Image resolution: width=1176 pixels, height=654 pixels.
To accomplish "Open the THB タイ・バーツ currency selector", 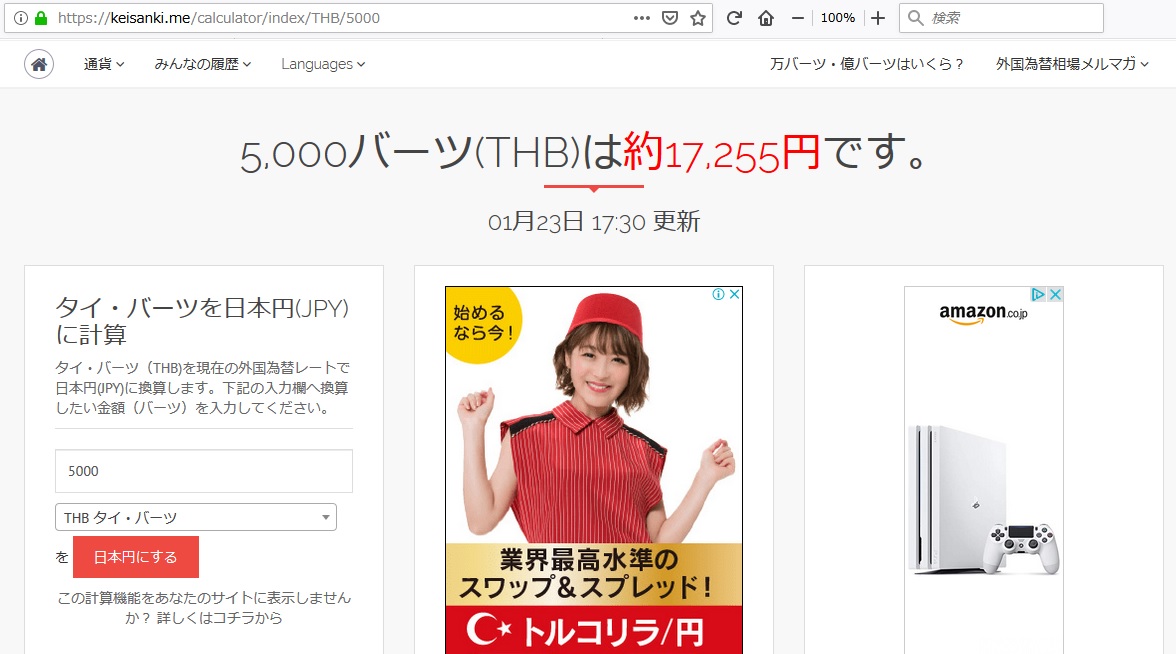I will click(196, 517).
